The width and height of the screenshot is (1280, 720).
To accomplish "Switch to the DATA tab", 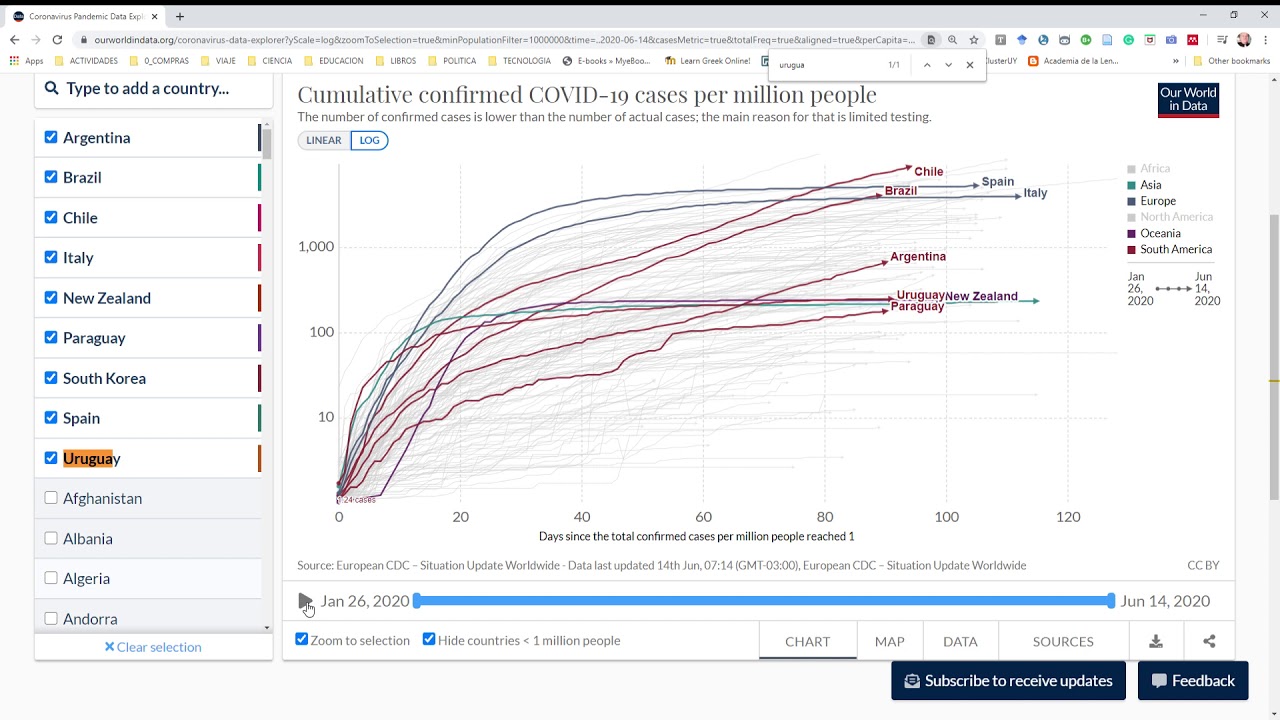I will (x=960, y=641).
